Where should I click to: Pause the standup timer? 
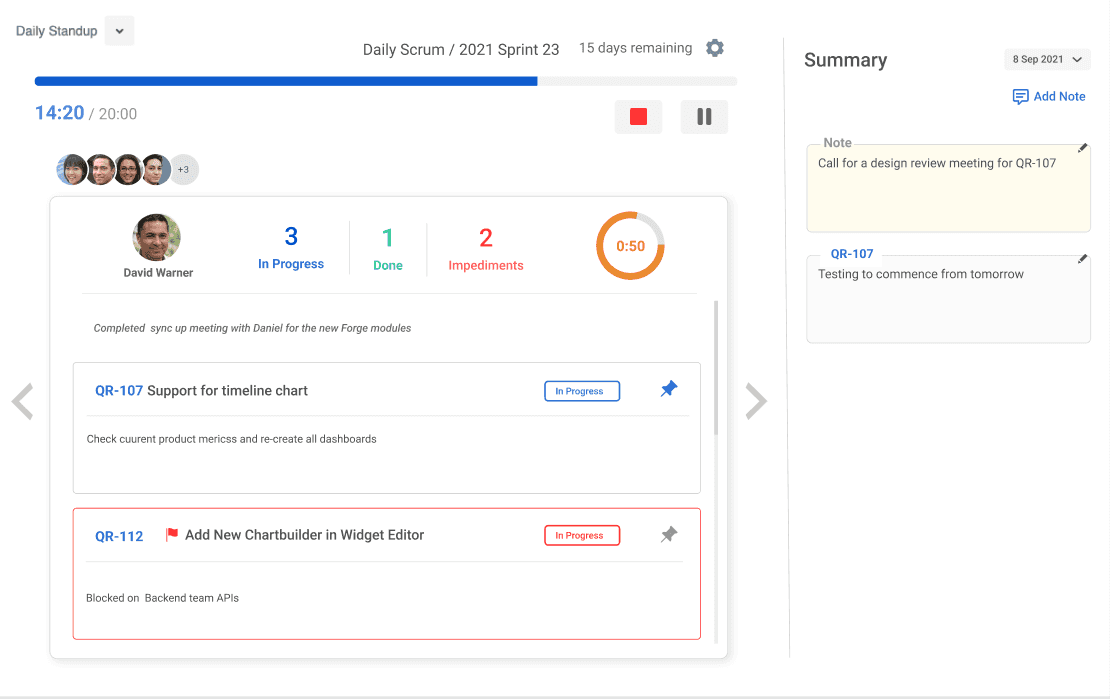(x=704, y=117)
